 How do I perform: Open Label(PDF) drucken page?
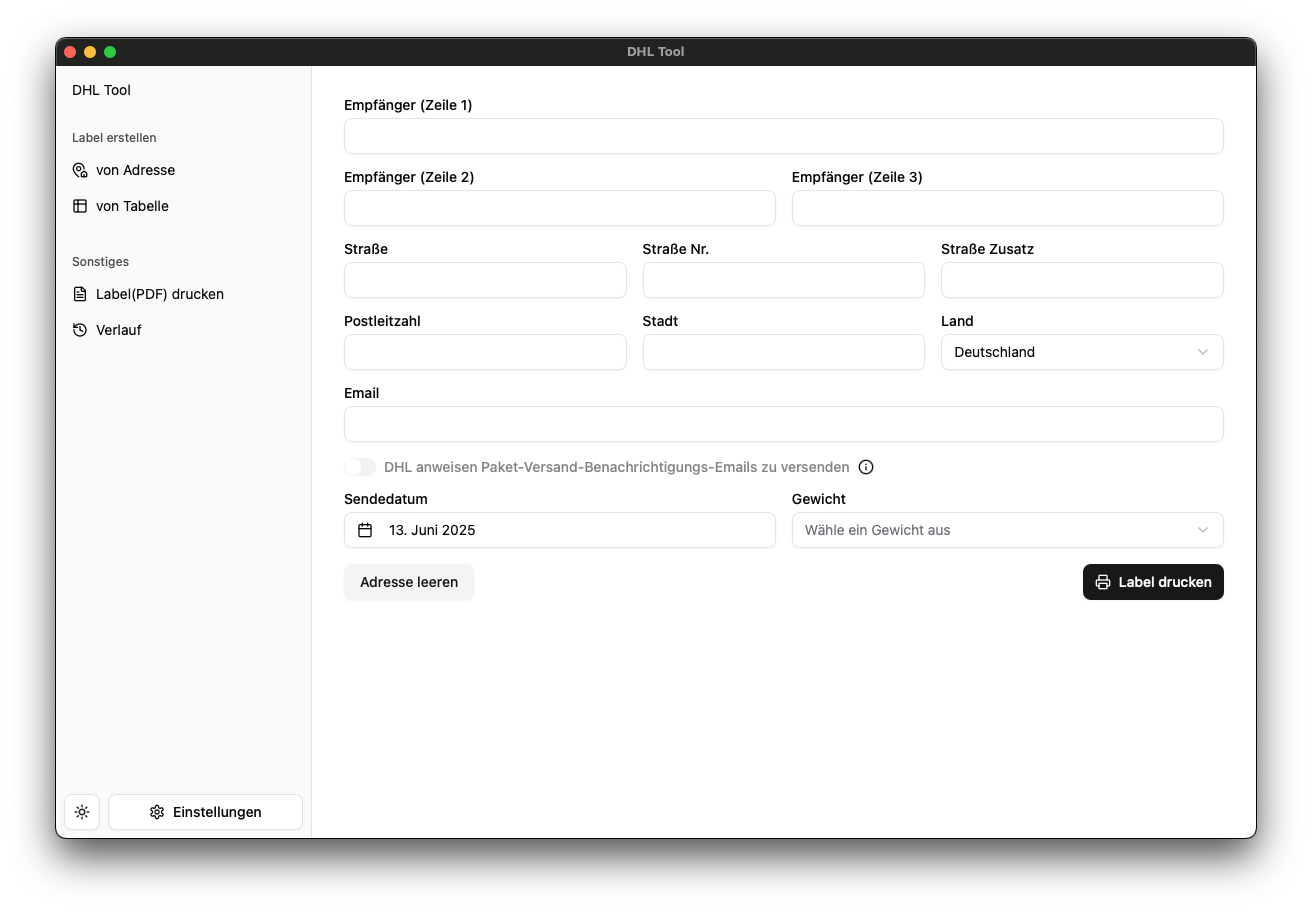184,294
